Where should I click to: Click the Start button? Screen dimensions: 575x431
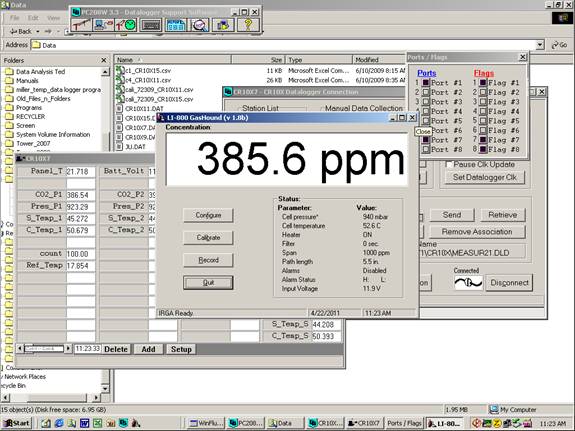tap(17, 423)
